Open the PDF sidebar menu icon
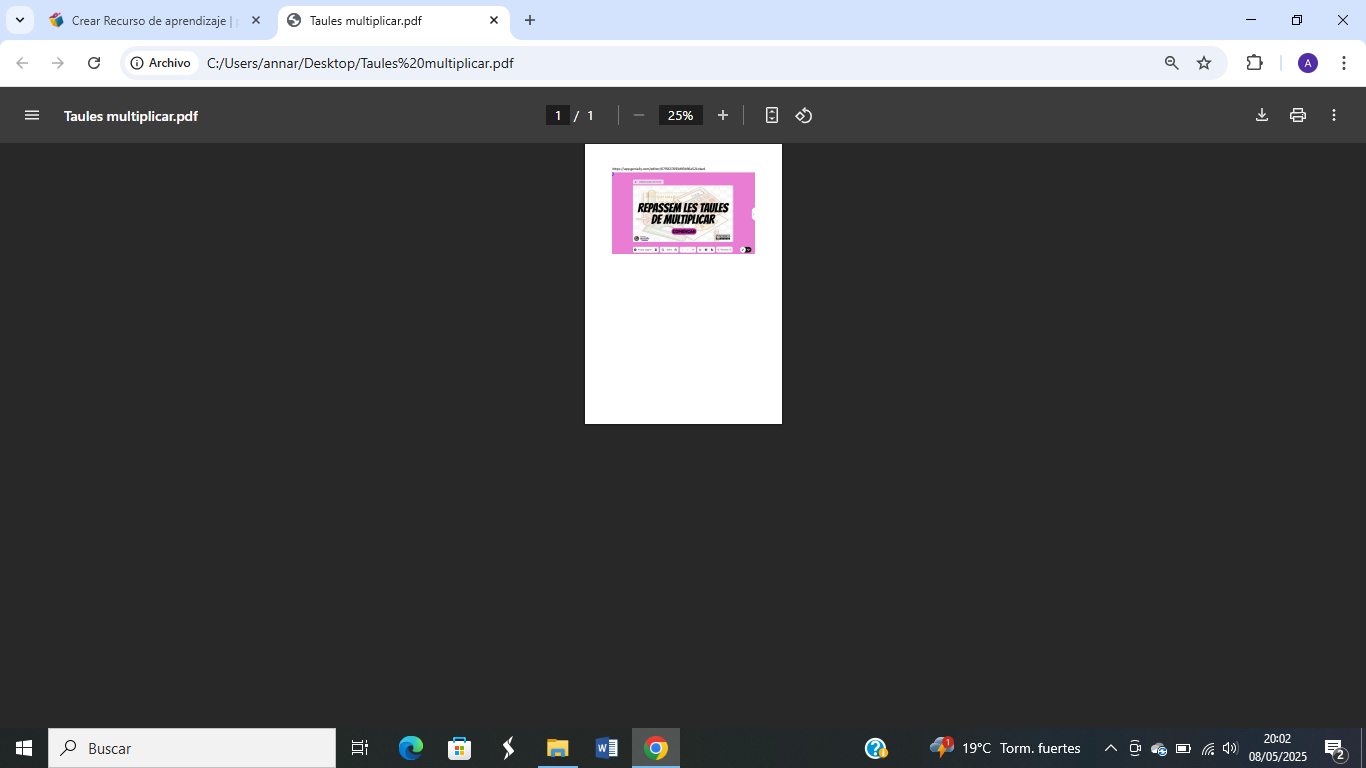Viewport: 1366px width, 768px height. click(32, 115)
